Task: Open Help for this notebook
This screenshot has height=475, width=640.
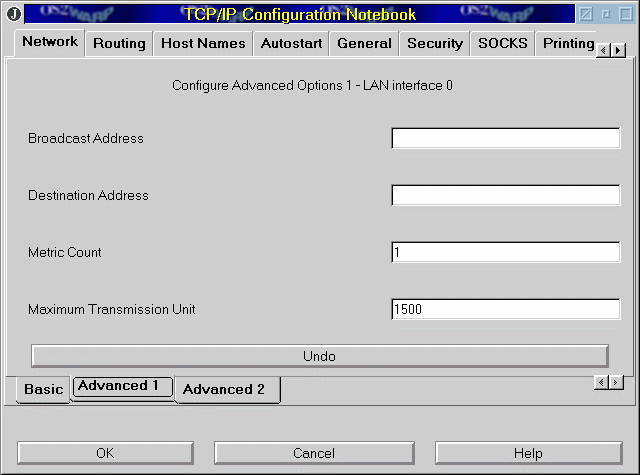Action: coord(529,453)
